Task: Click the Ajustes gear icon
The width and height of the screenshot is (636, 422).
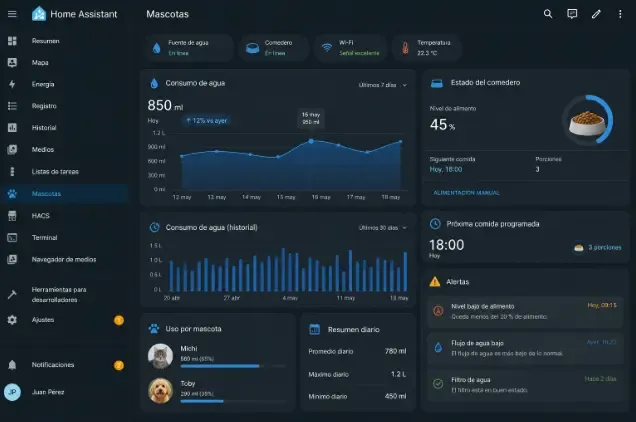Action: coord(12,320)
